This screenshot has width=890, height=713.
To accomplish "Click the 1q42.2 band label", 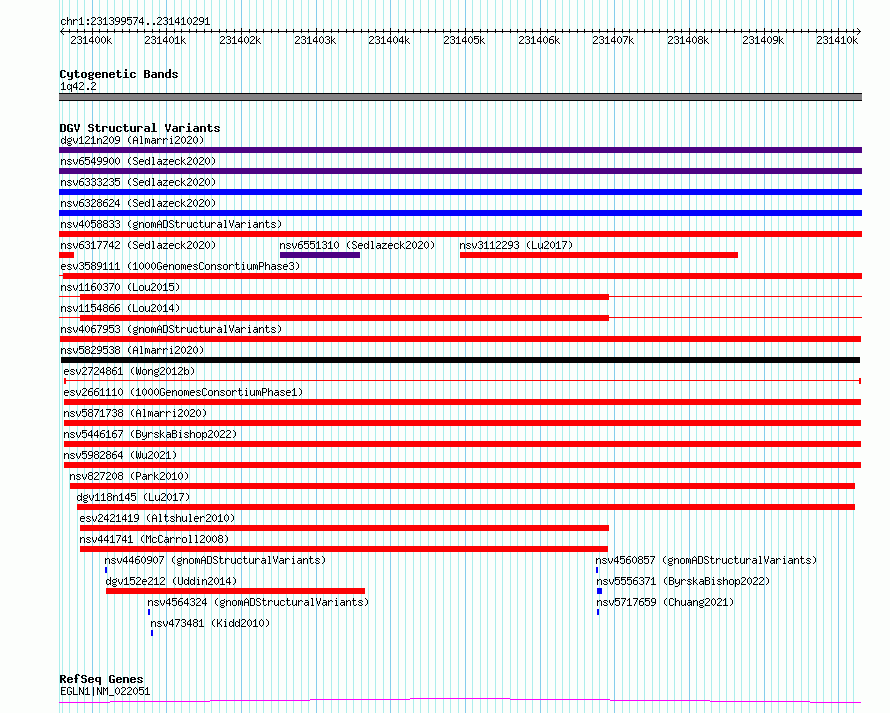I will pyautogui.click(x=78, y=86).
